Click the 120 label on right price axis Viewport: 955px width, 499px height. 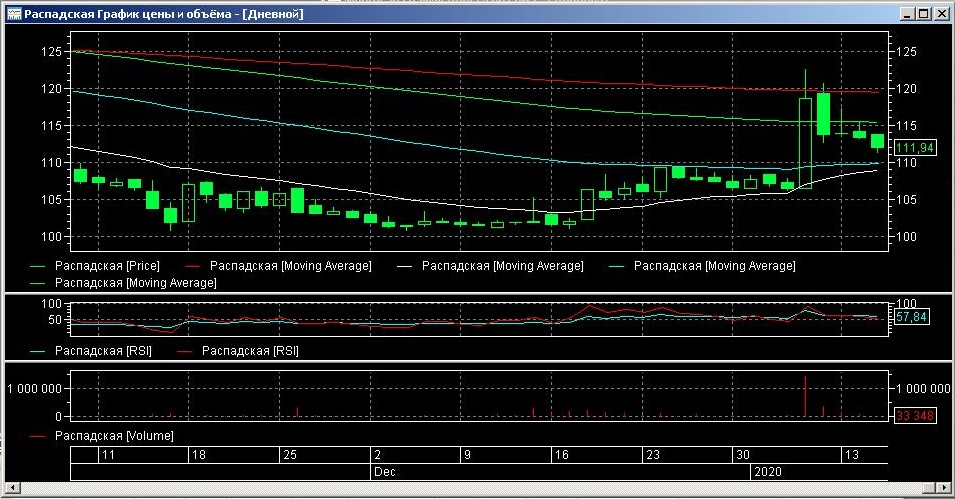[906, 89]
